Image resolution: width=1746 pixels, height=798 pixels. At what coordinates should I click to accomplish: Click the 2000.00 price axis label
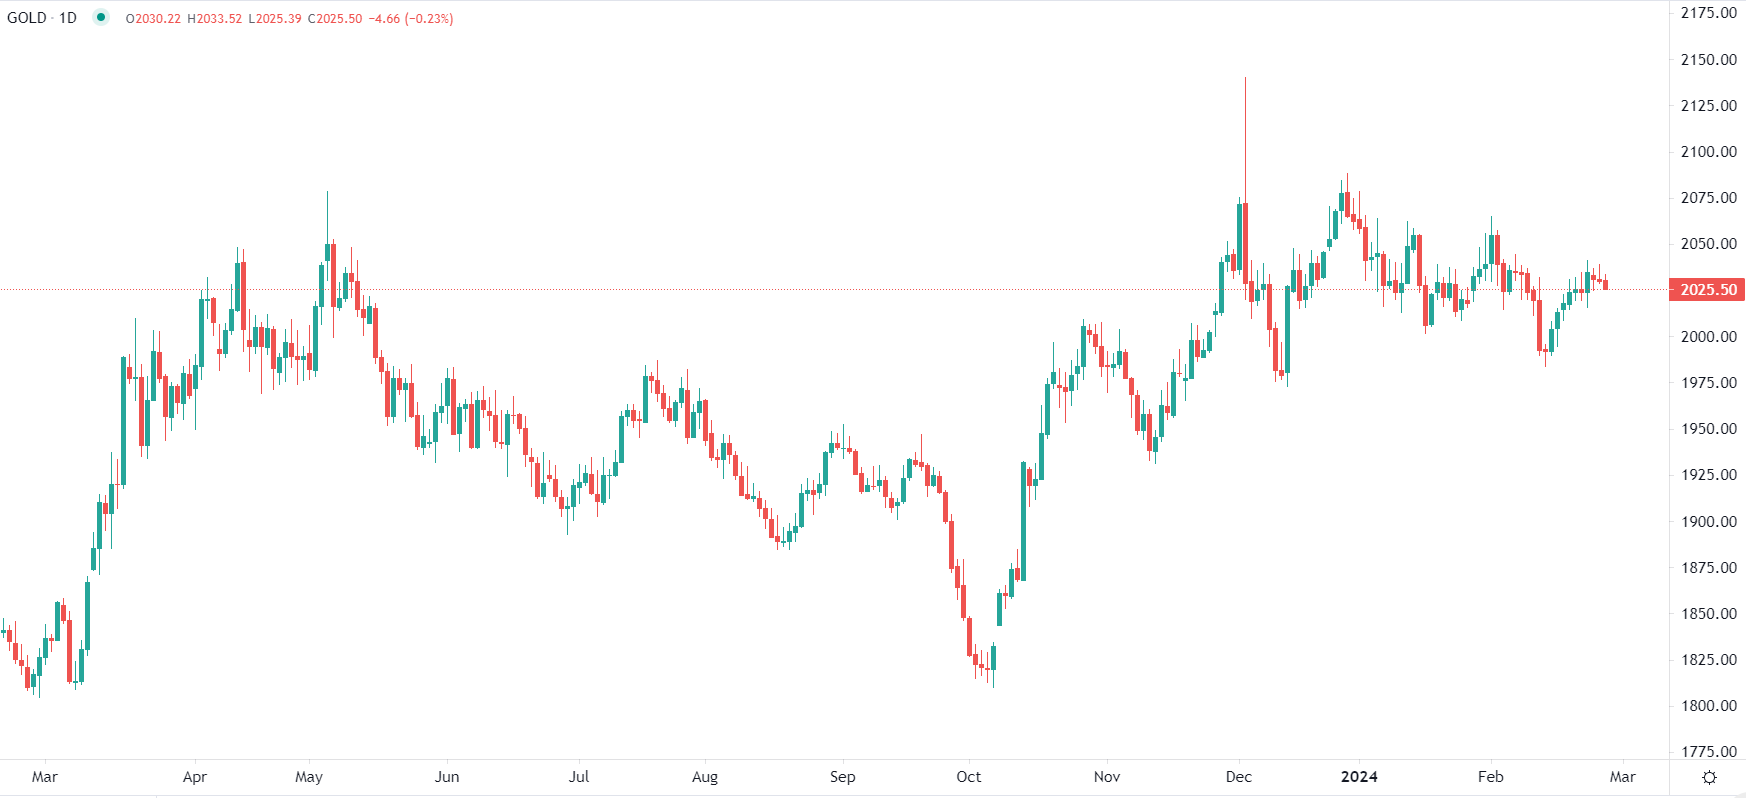[1708, 337]
